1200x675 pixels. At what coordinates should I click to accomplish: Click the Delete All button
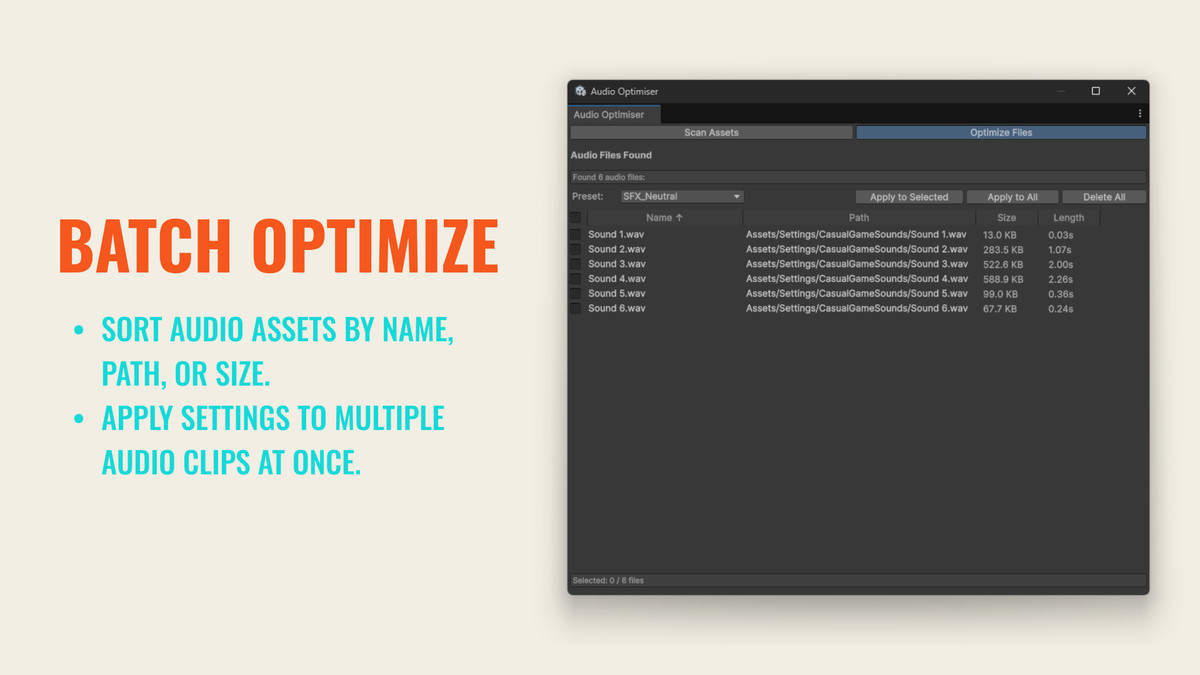(1103, 196)
